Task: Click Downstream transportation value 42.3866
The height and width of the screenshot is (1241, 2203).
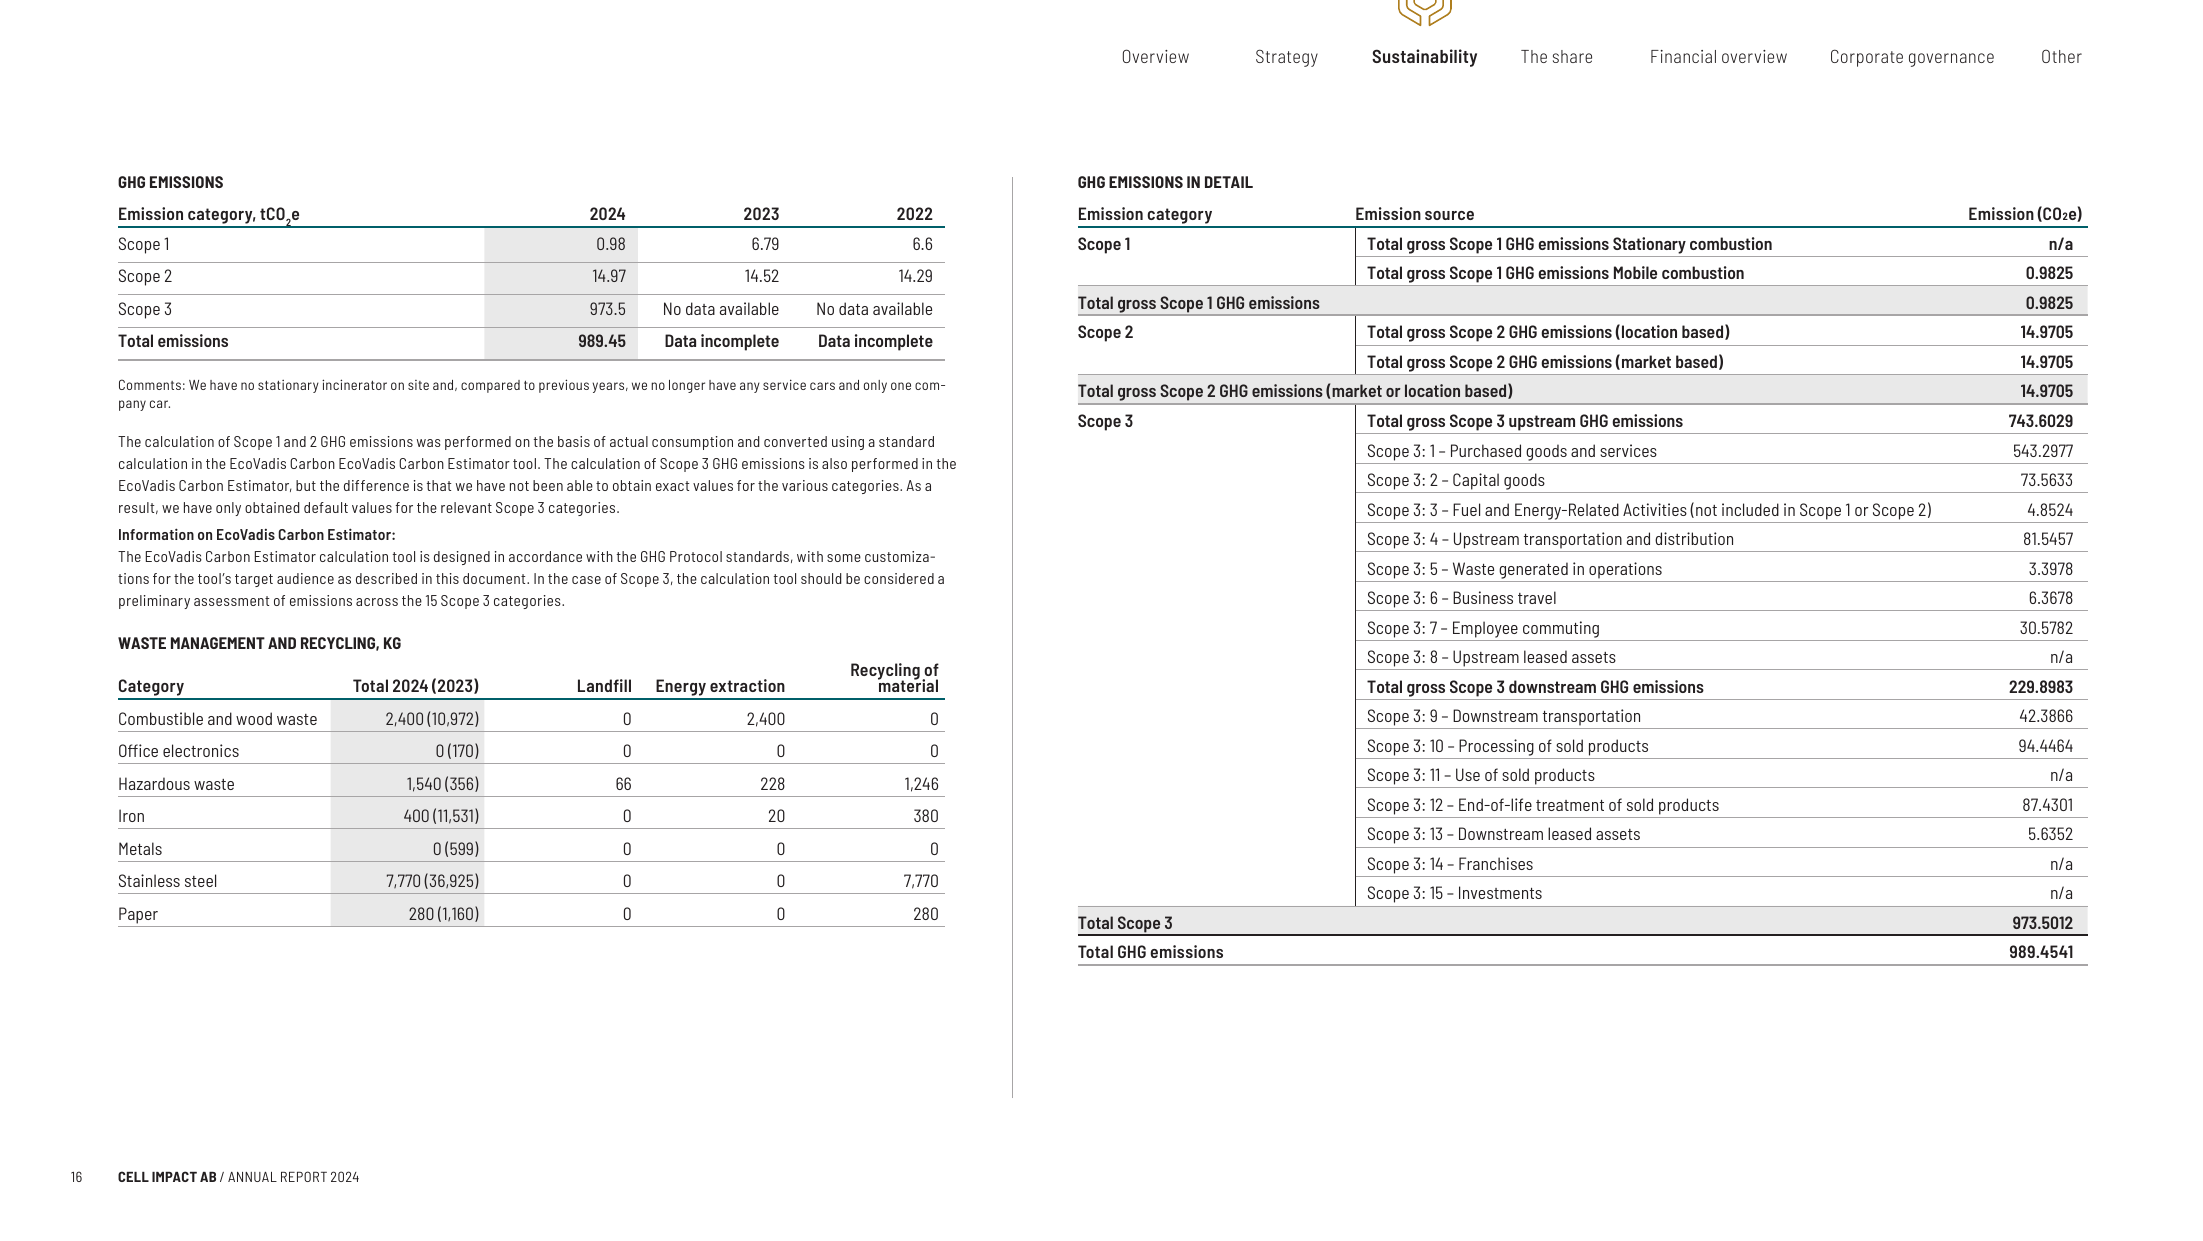Action: click(x=2046, y=716)
